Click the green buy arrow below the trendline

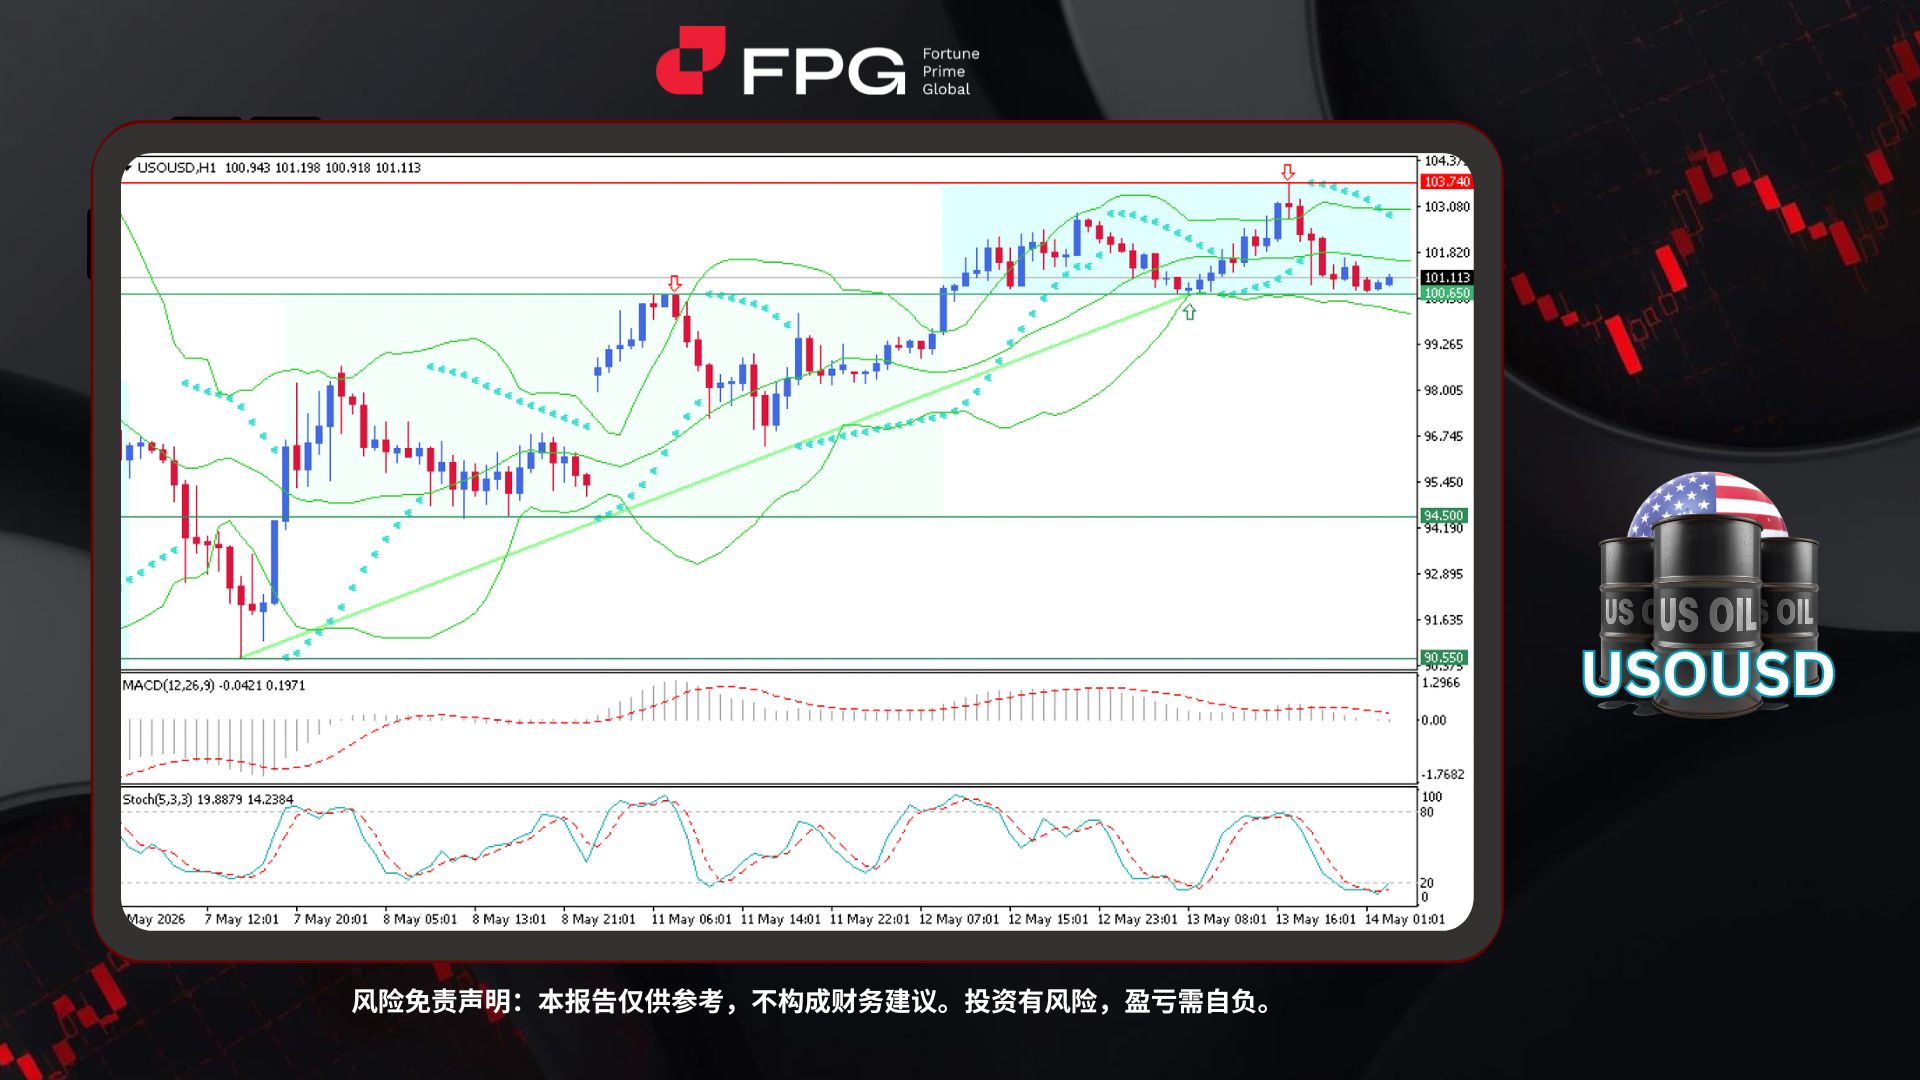click(1189, 312)
